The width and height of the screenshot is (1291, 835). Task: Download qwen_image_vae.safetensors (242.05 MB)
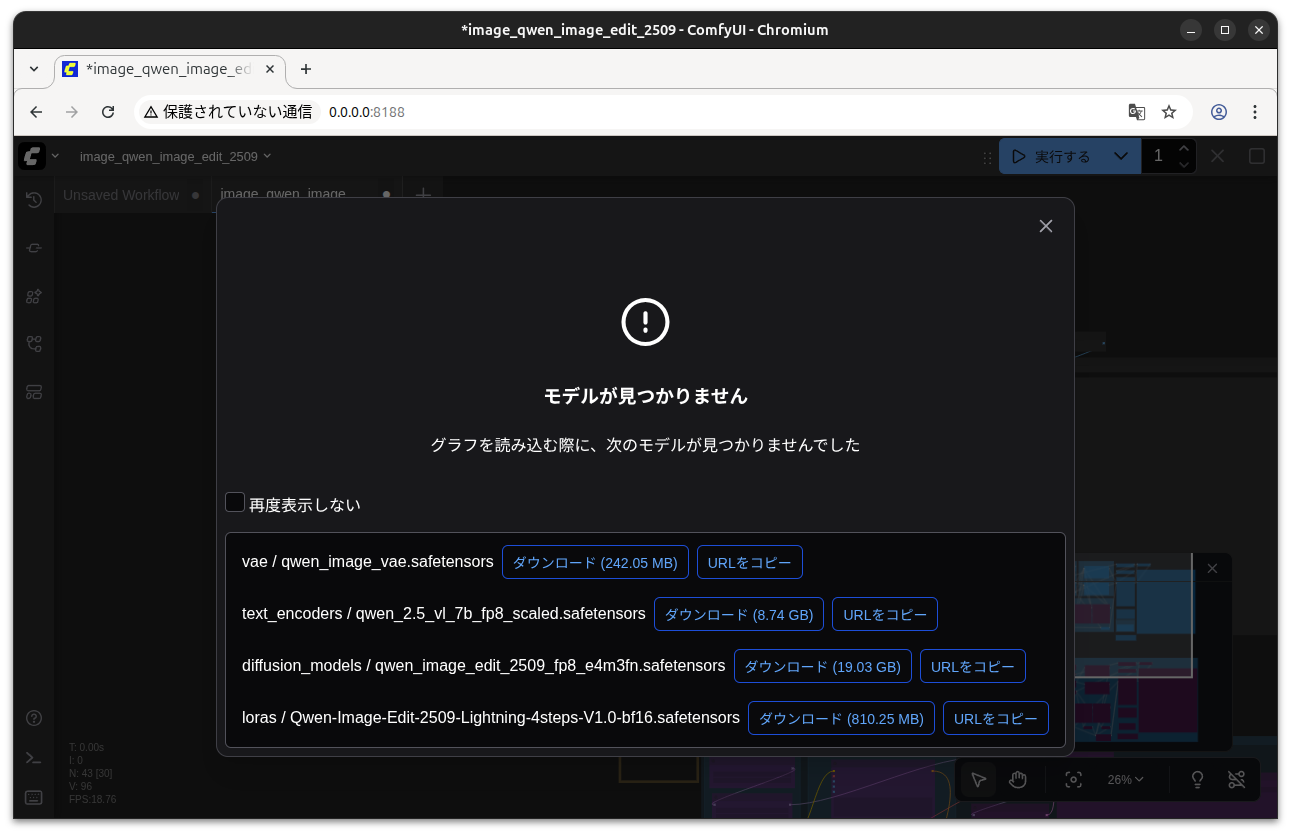point(595,562)
